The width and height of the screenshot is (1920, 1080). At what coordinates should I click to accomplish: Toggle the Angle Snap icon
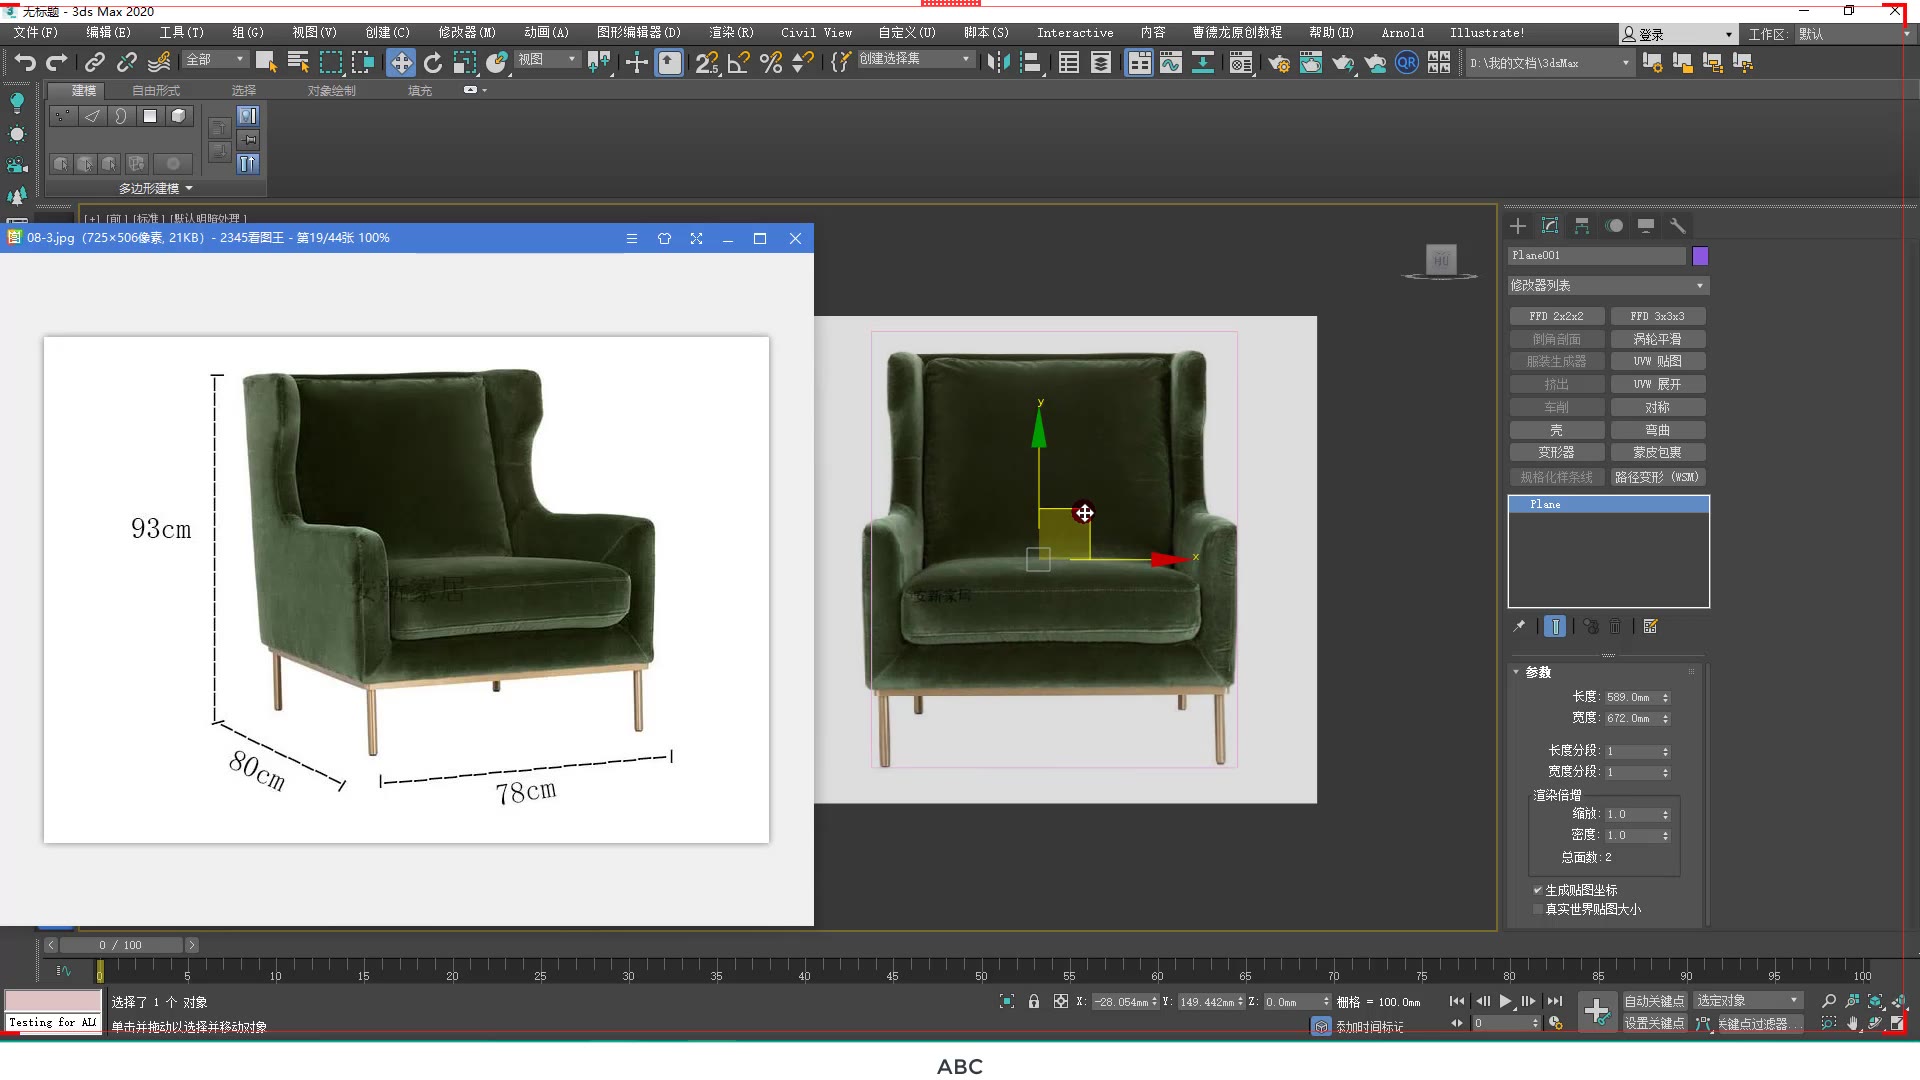tap(739, 63)
